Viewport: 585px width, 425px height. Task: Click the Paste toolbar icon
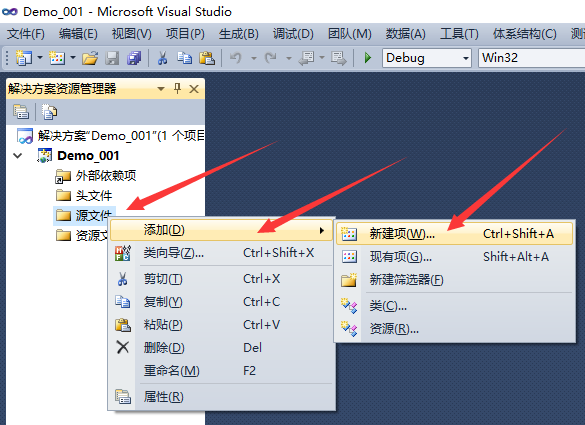[207, 58]
